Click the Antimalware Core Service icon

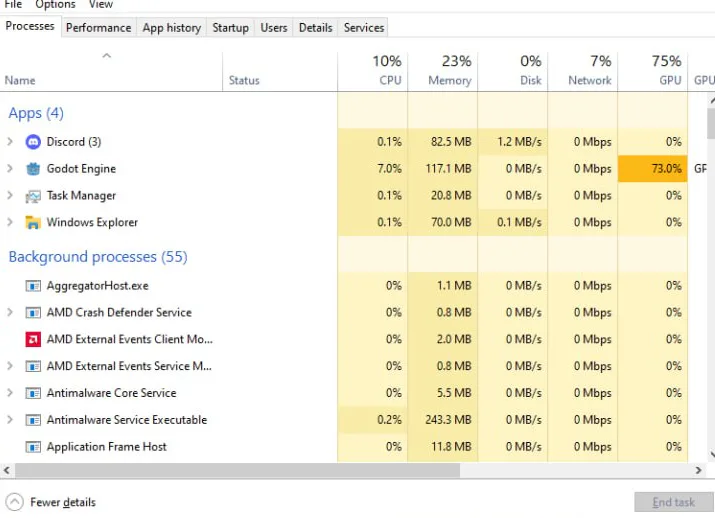tap(33, 393)
